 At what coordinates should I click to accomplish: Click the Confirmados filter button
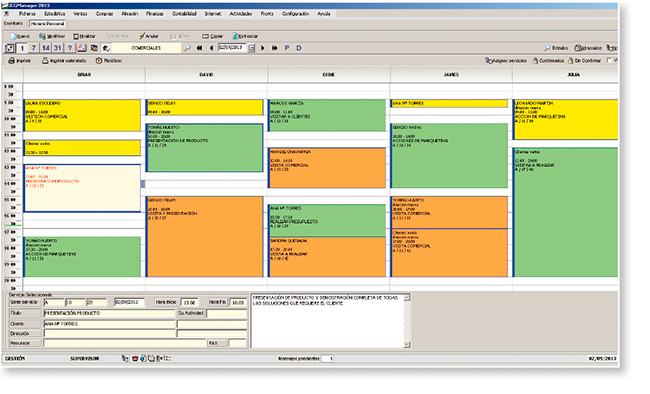tap(548, 61)
